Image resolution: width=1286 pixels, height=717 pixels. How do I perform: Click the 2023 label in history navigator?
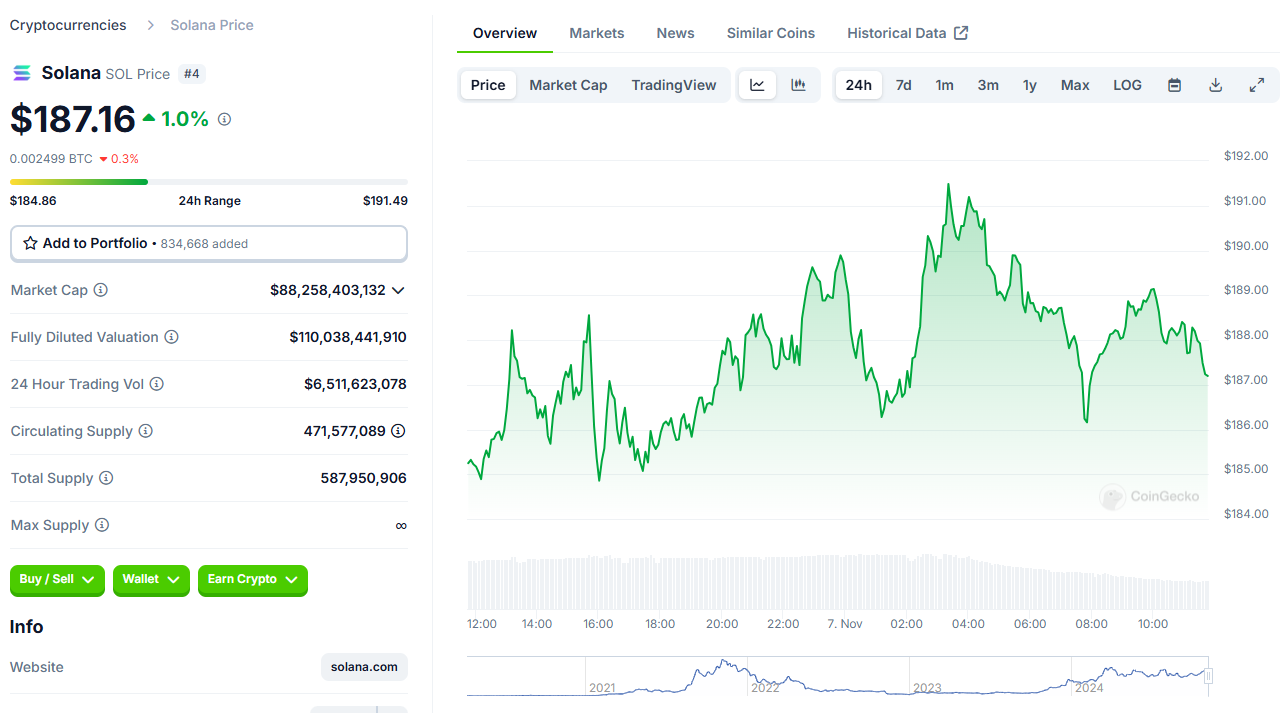tap(928, 688)
